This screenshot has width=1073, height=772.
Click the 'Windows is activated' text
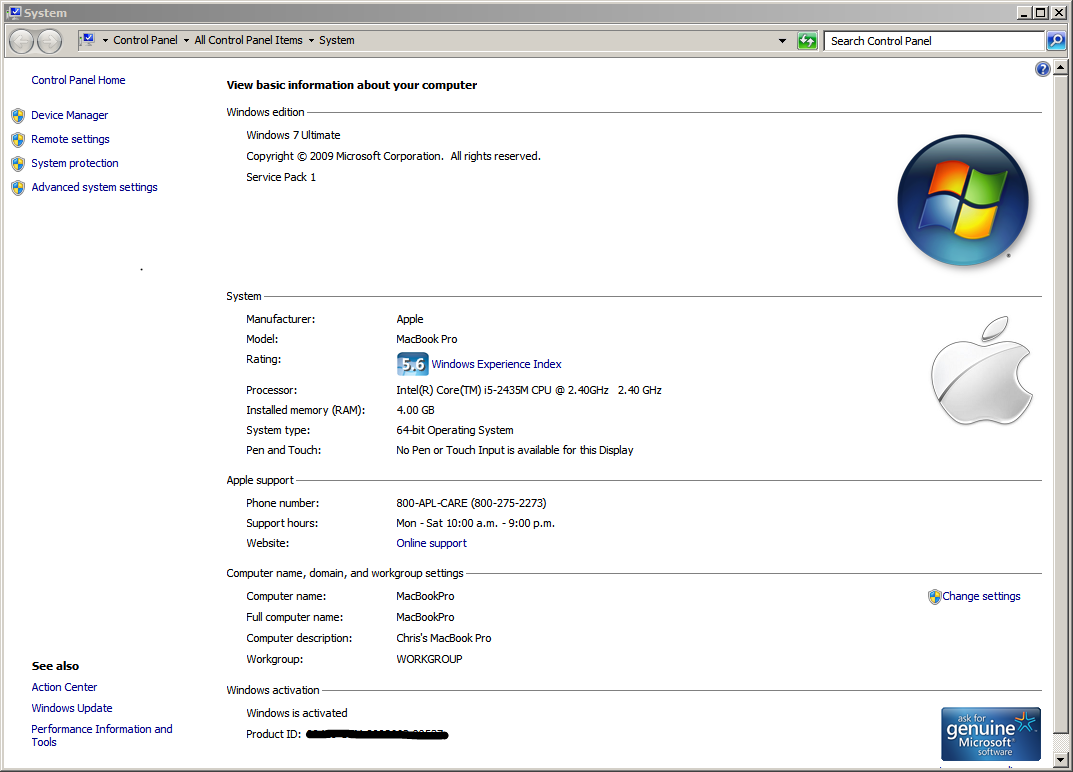296,713
